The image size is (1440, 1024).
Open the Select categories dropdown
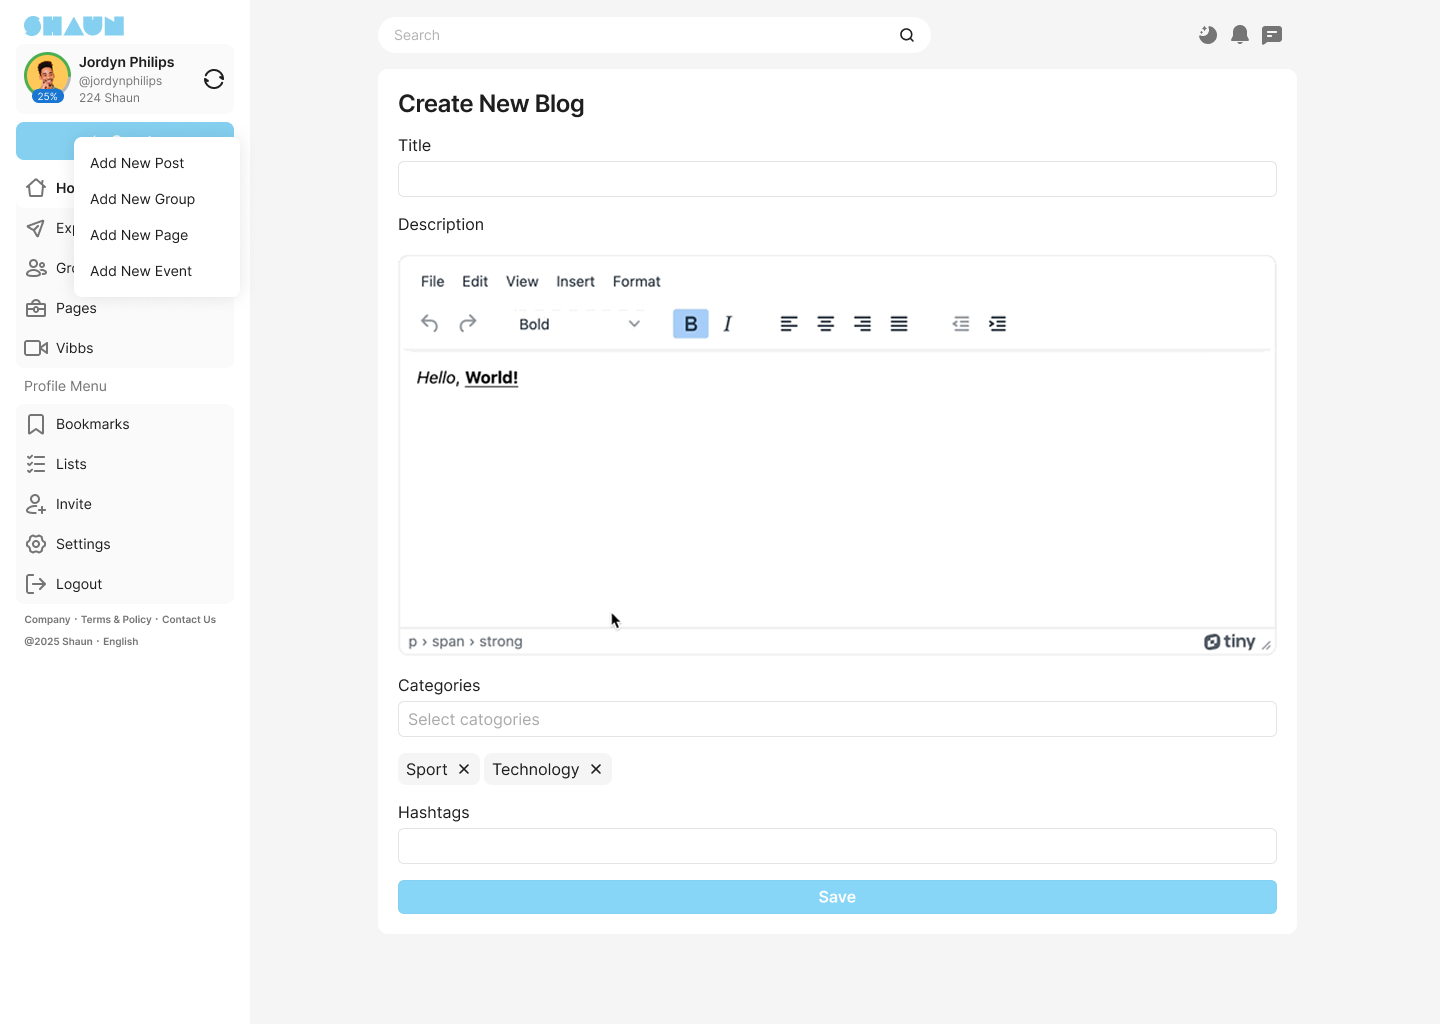pyautogui.click(x=837, y=719)
